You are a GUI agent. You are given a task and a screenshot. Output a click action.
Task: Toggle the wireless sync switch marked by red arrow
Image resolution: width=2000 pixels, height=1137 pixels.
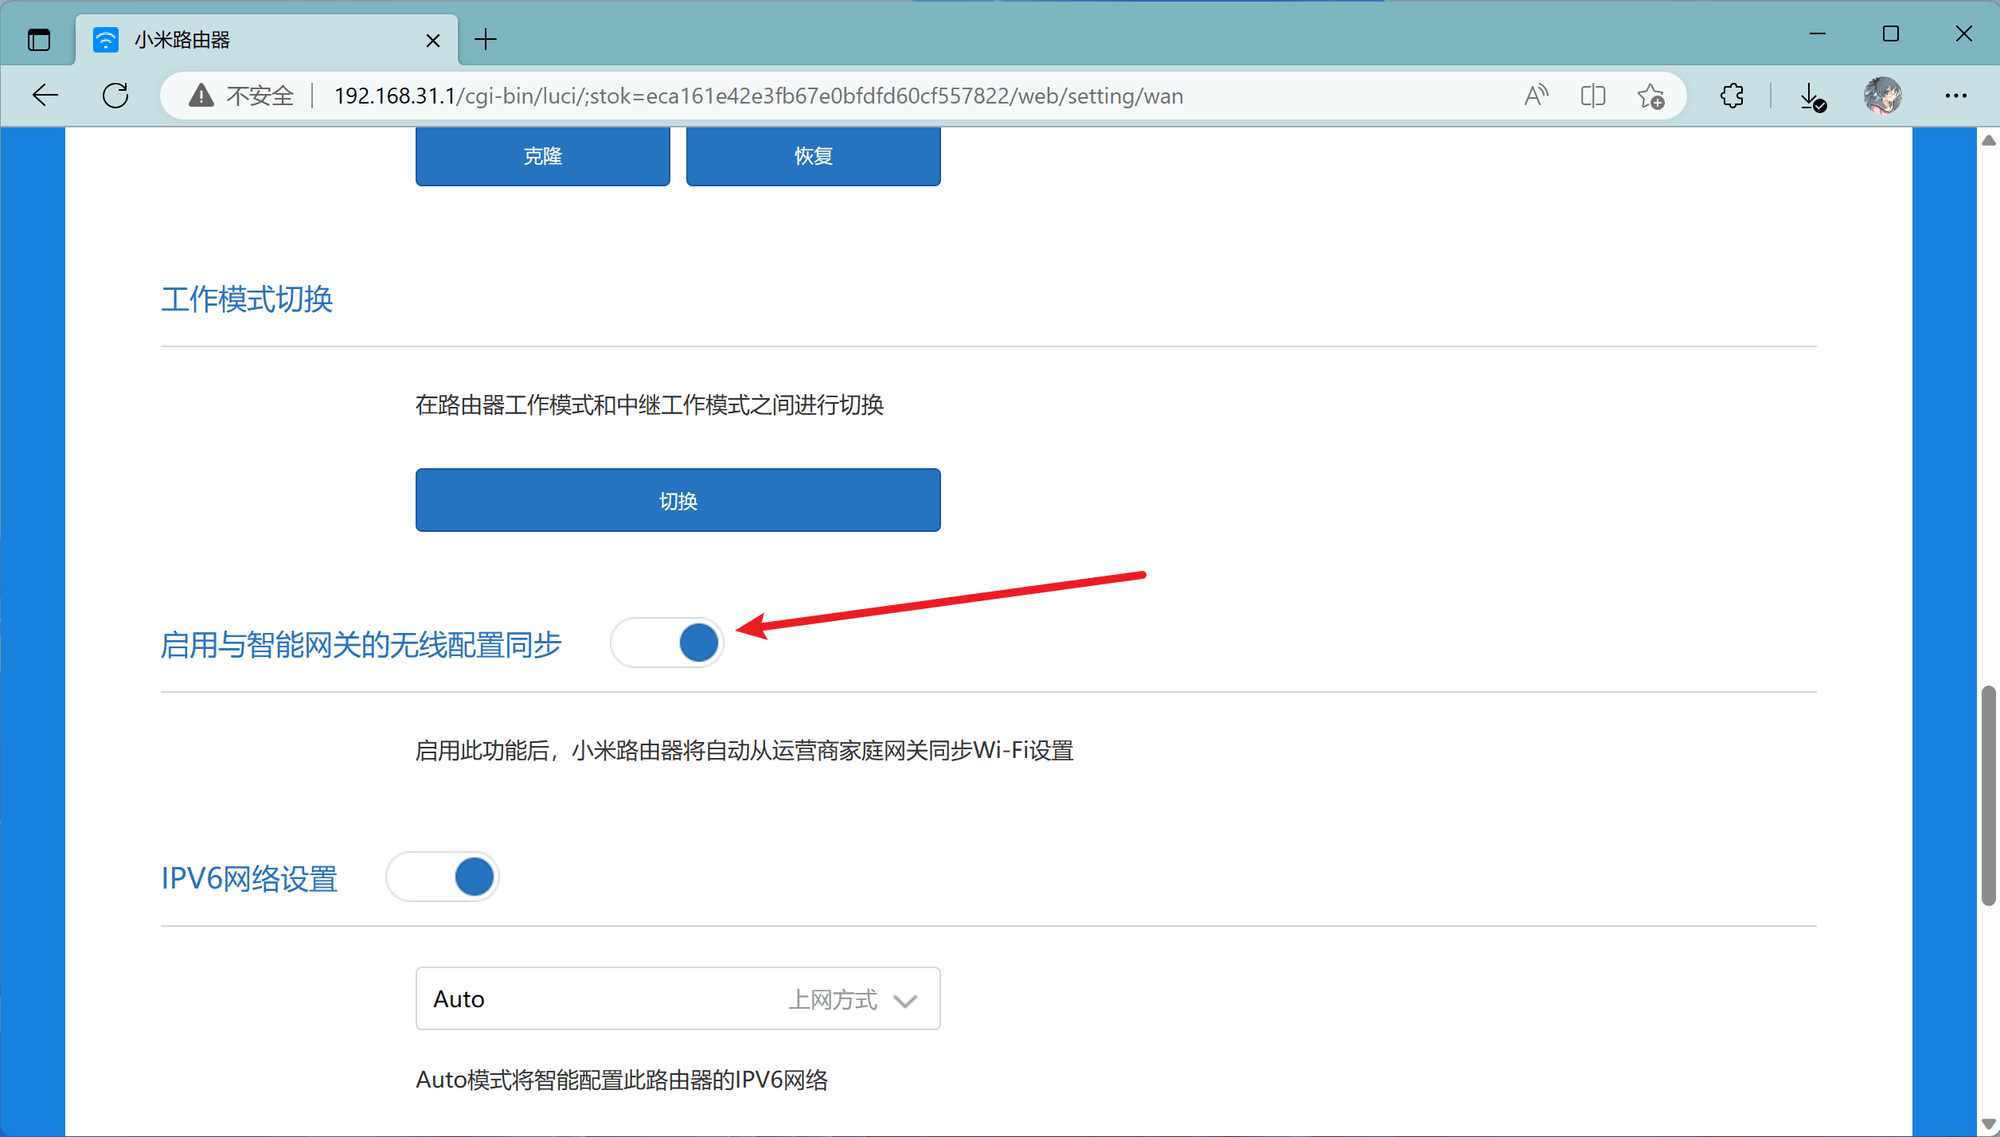(666, 642)
